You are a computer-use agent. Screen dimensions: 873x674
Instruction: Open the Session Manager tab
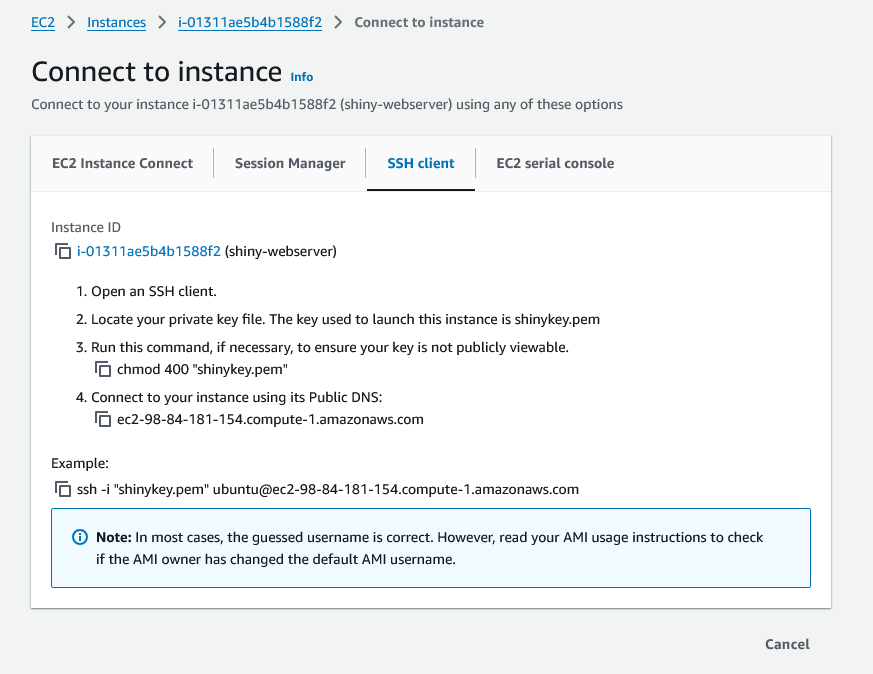tap(289, 163)
